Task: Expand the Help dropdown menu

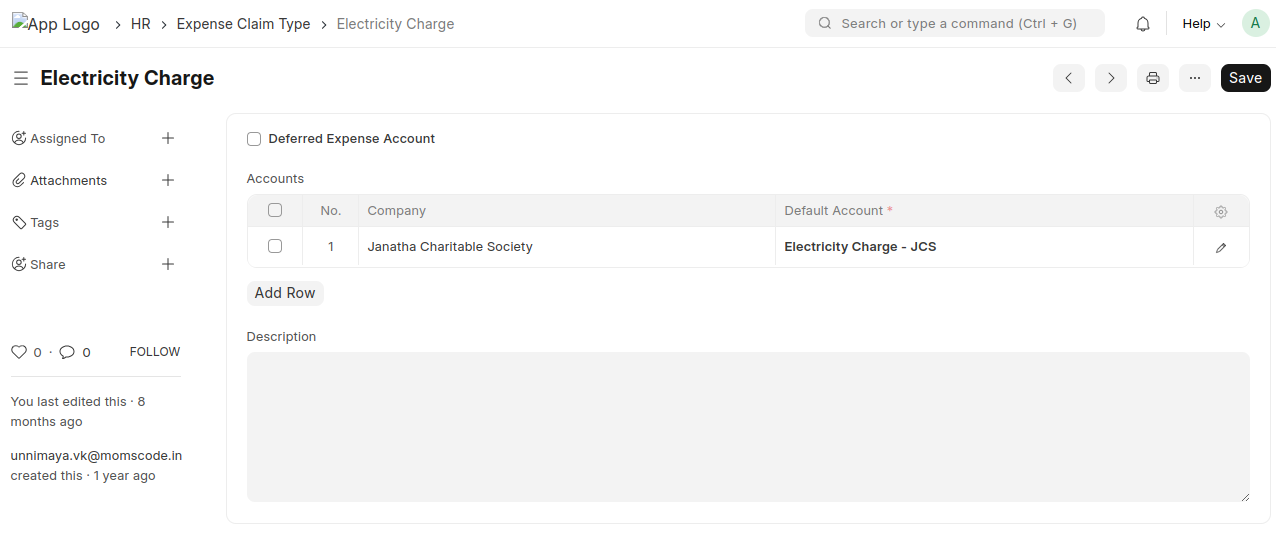Action: click(1203, 24)
